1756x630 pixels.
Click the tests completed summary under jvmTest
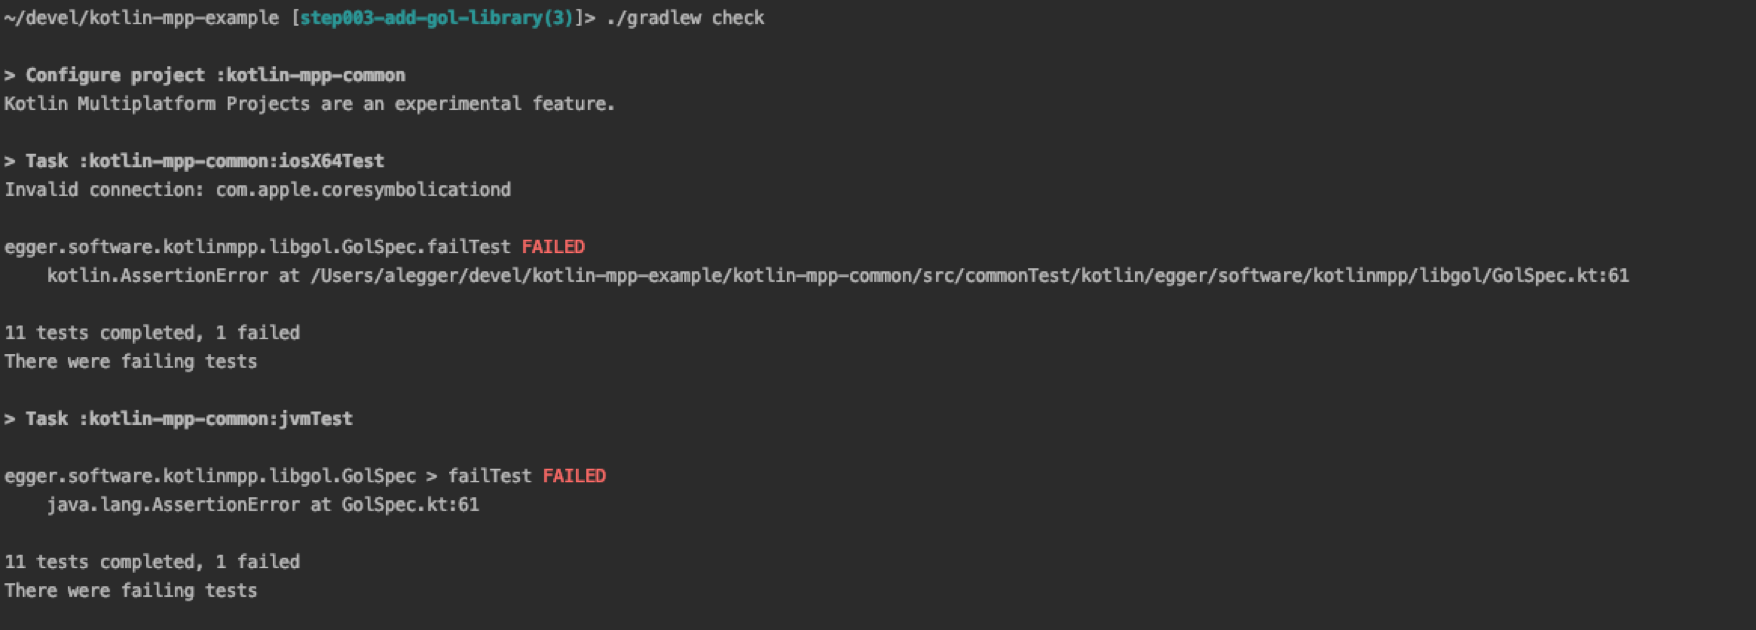point(152,562)
